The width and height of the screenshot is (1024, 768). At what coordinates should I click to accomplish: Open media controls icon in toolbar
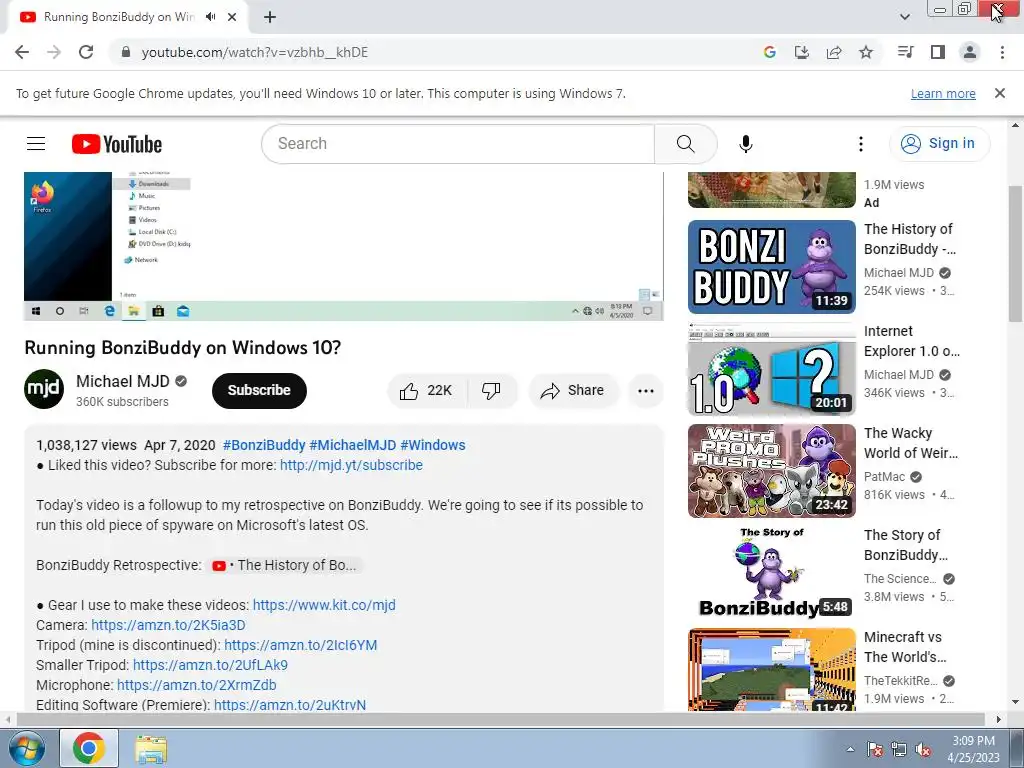pos(906,52)
